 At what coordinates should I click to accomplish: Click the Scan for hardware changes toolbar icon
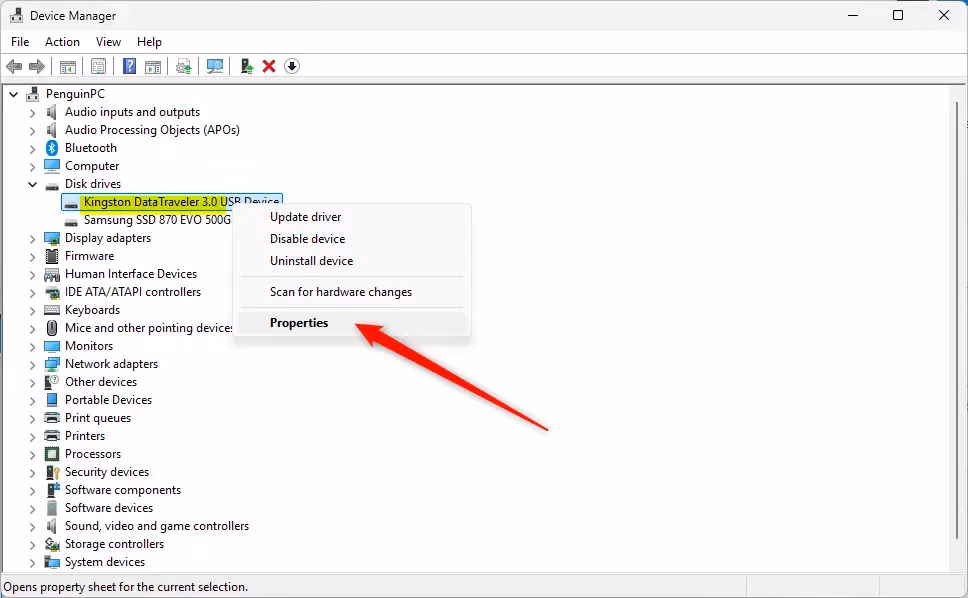[214, 66]
